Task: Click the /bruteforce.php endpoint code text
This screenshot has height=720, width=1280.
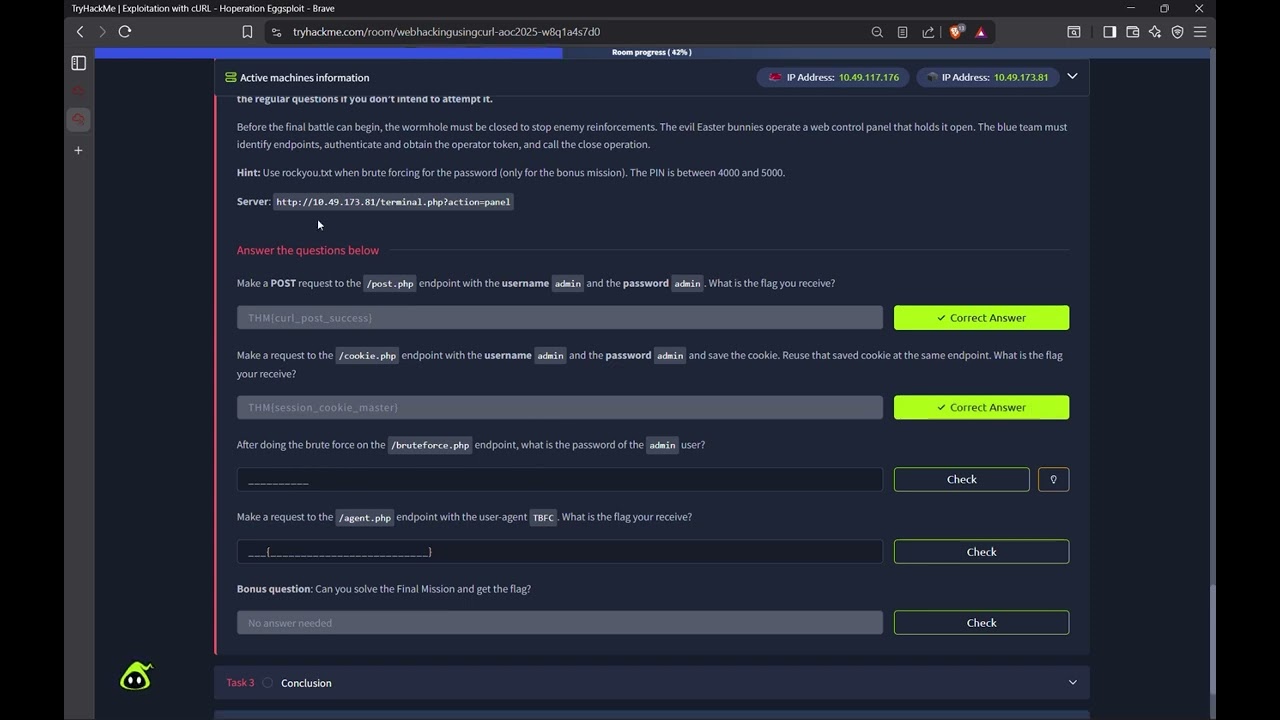Action: pos(430,445)
